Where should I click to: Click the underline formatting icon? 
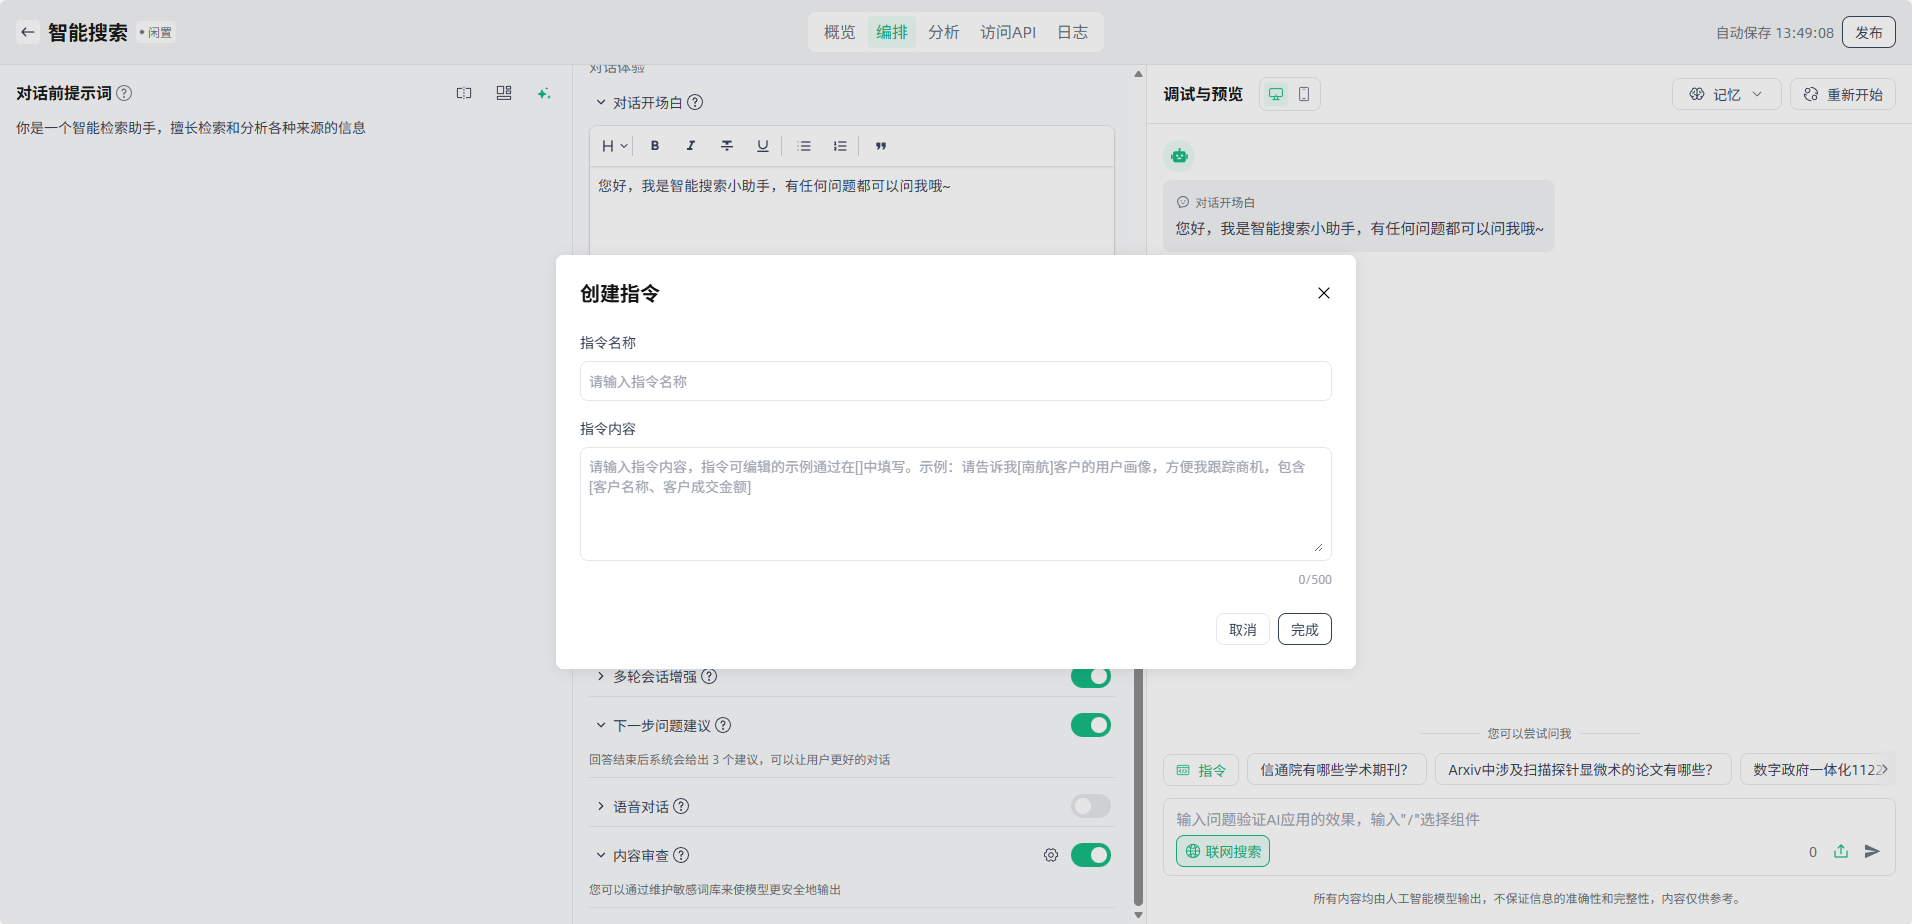(x=763, y=146)
